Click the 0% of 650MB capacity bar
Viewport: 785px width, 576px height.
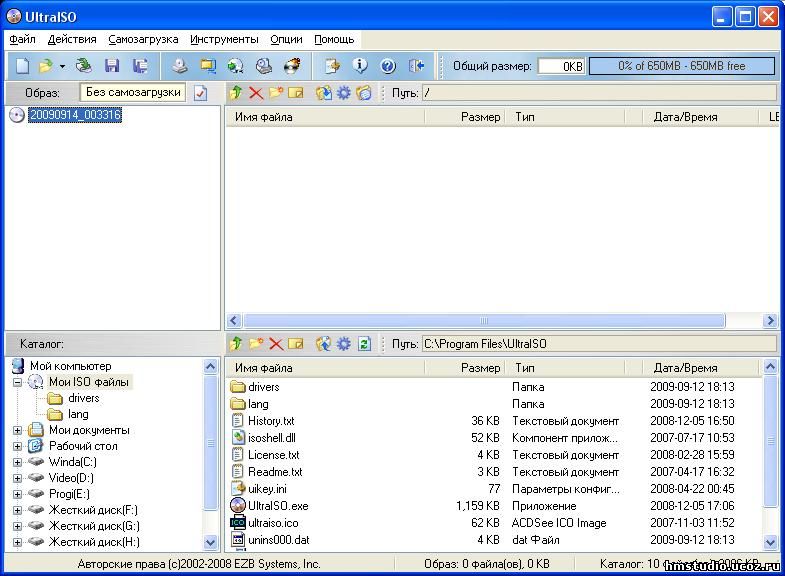[x=682, y=66]
